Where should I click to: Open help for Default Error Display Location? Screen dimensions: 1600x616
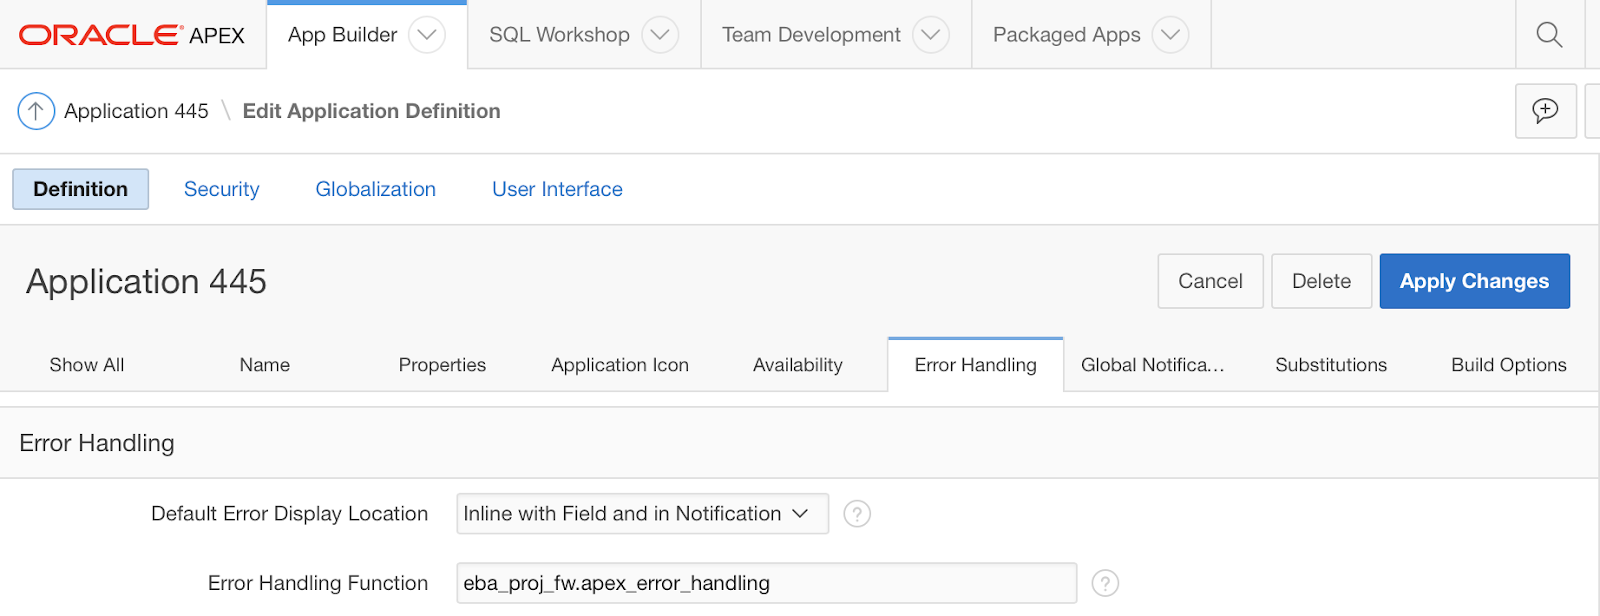(857, 514)
